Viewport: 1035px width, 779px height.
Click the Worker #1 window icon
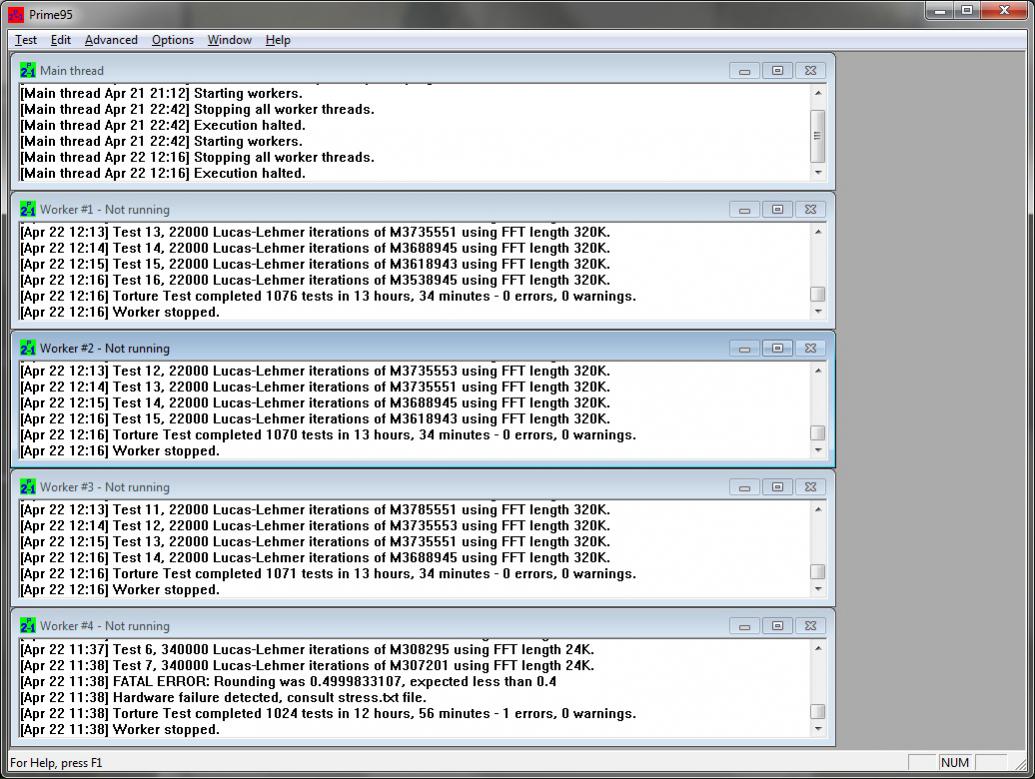tap(28, 209)
